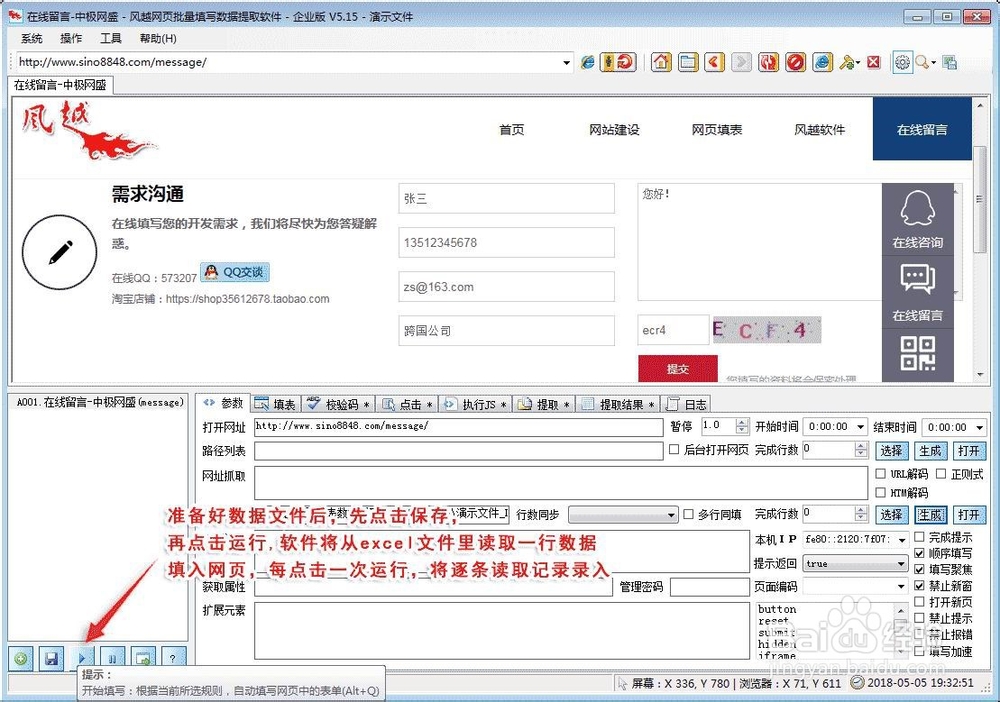Click 网页填表 navigation link
This screenshot has height=702, width=1000.
[717, 129]
